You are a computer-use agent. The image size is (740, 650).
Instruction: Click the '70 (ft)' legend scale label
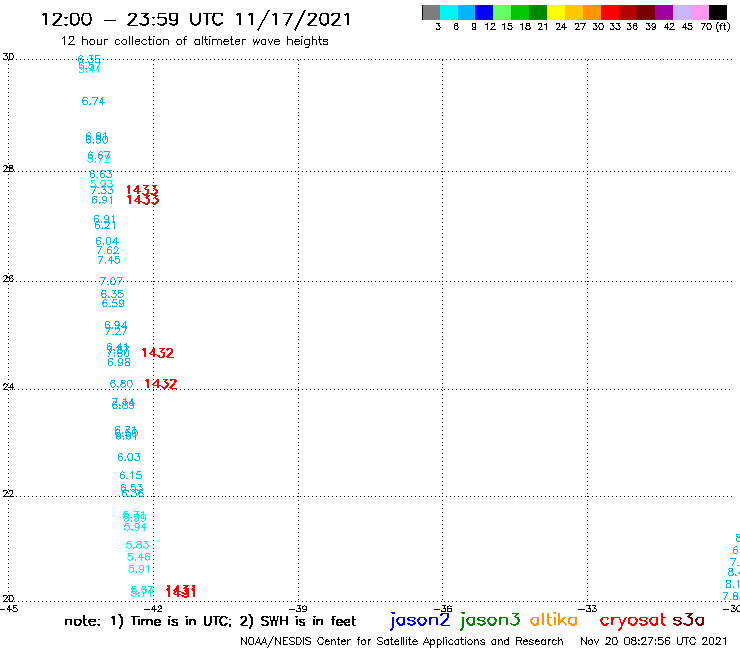pyautogui.click(x=715, y=26)
